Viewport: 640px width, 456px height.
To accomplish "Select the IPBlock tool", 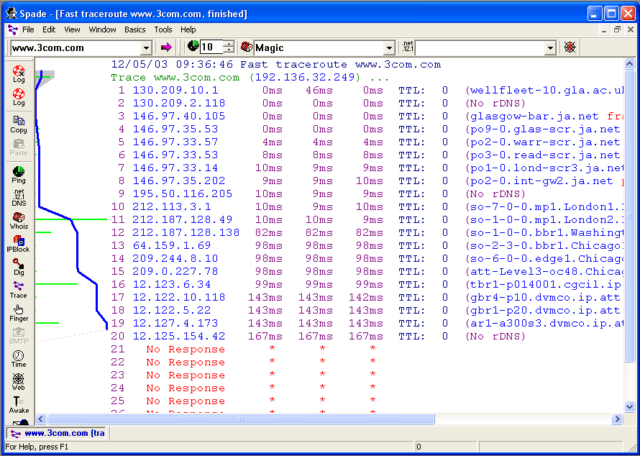I will pyautogui.click(x=19, y=244).
